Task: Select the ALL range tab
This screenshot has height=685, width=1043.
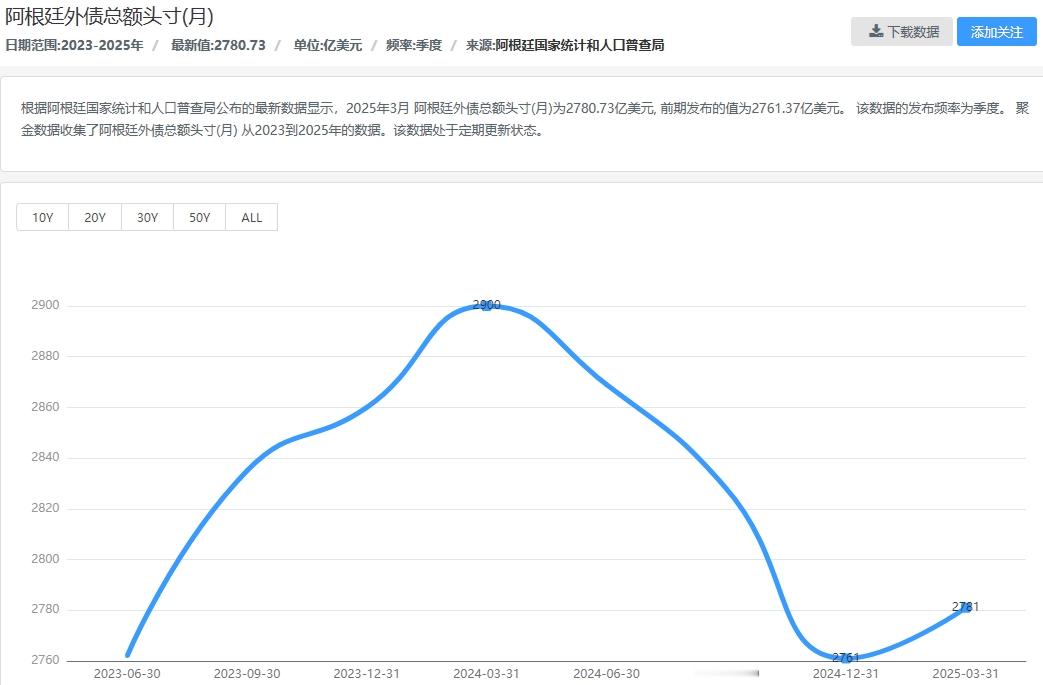Action: [251, 217]
